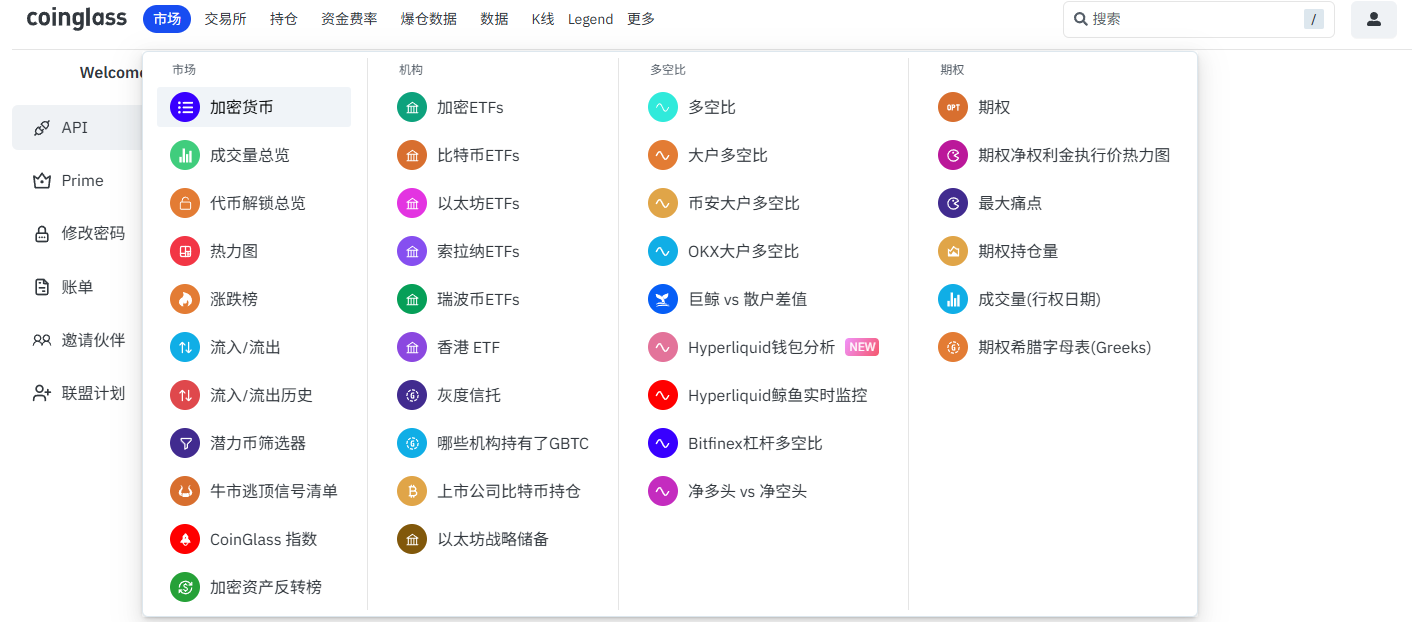The width and height of the screenshot is (1426, 622).
Task: Click the 热力图 red icon
Action: [x=185, y=251]
